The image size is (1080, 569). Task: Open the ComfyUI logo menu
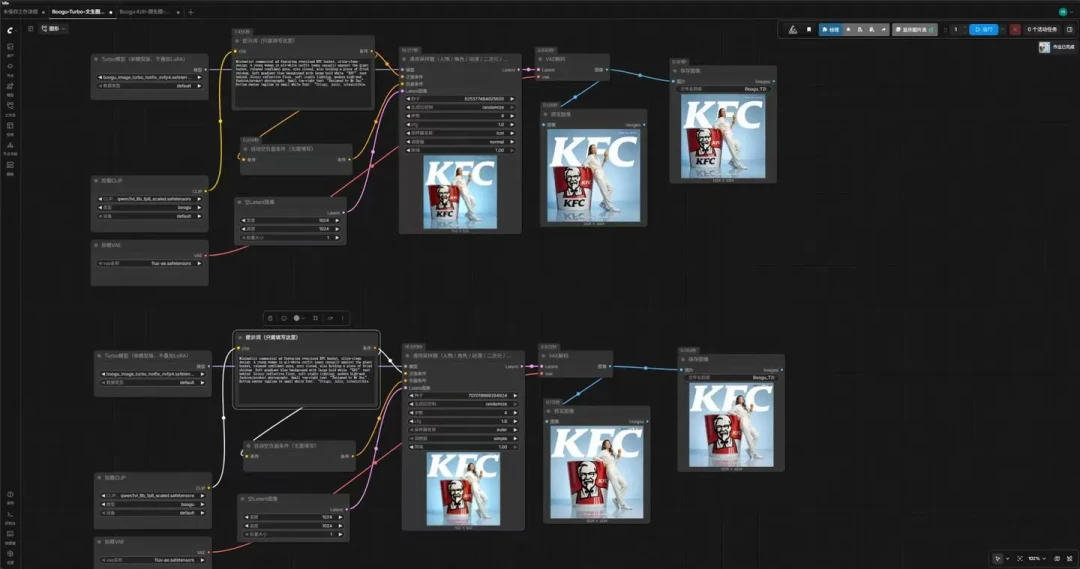(x=10, y=30)
